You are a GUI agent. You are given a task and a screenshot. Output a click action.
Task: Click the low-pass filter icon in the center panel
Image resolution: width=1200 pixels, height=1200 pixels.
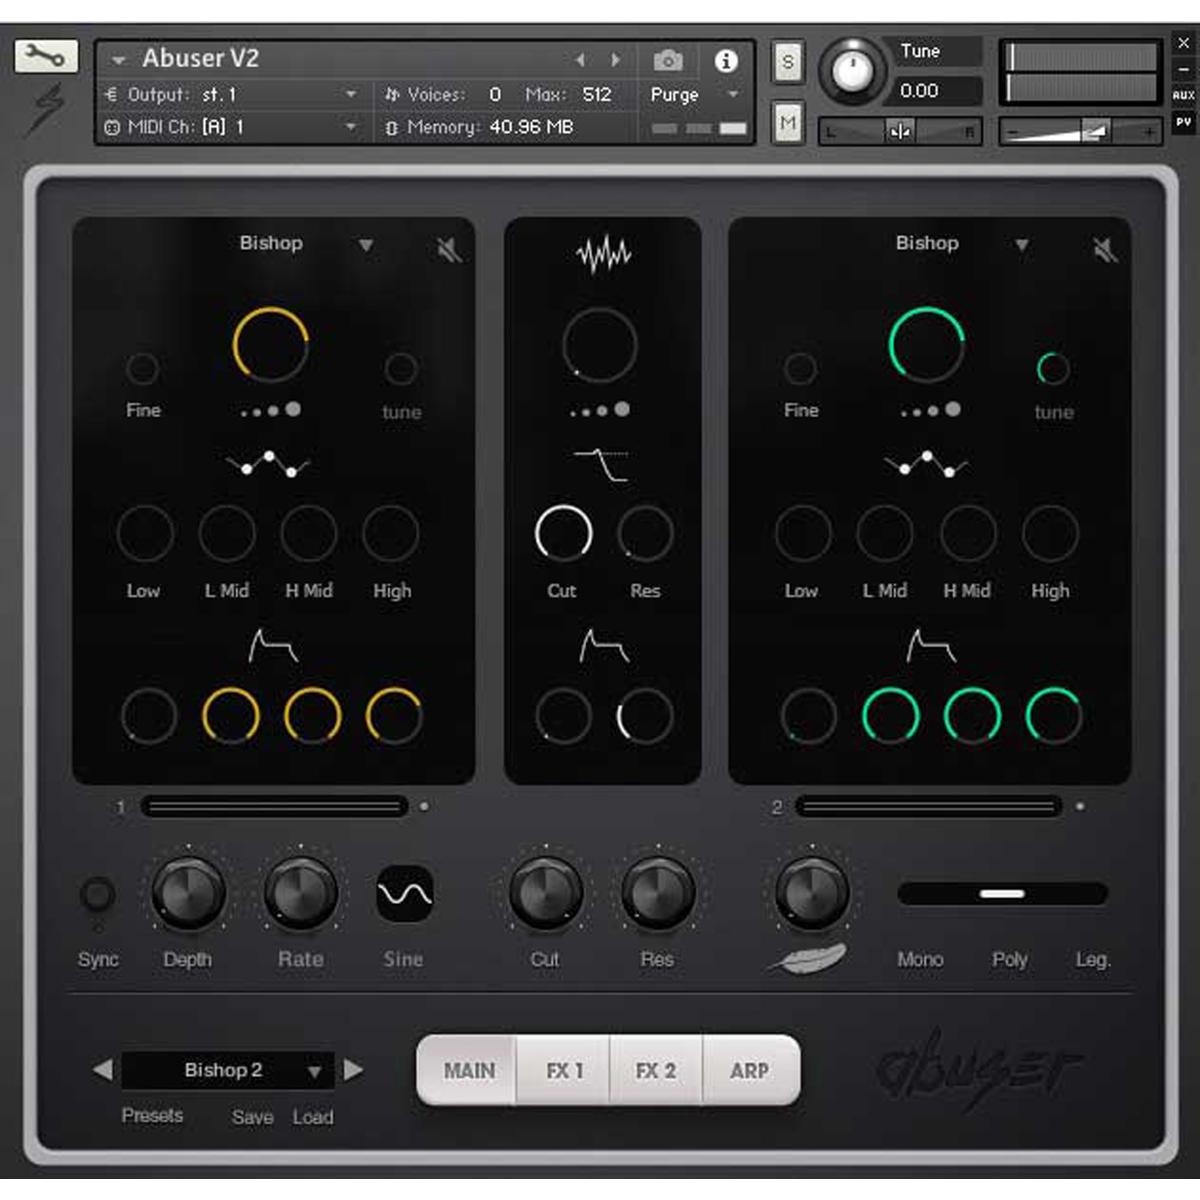pos(601,465)
